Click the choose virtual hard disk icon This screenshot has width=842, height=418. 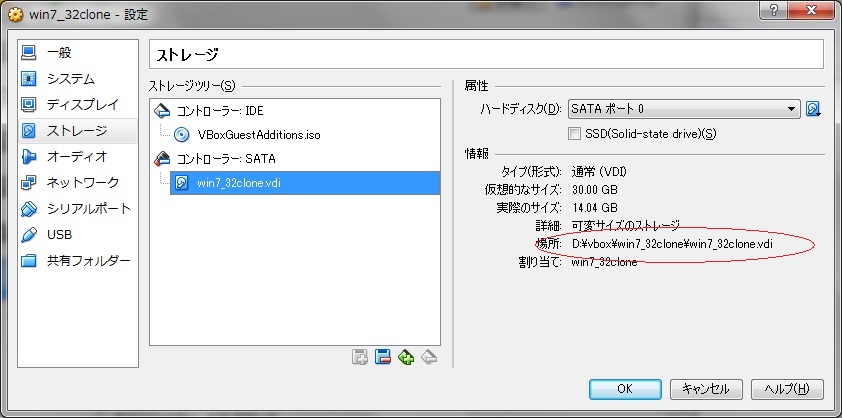[813, 109]
